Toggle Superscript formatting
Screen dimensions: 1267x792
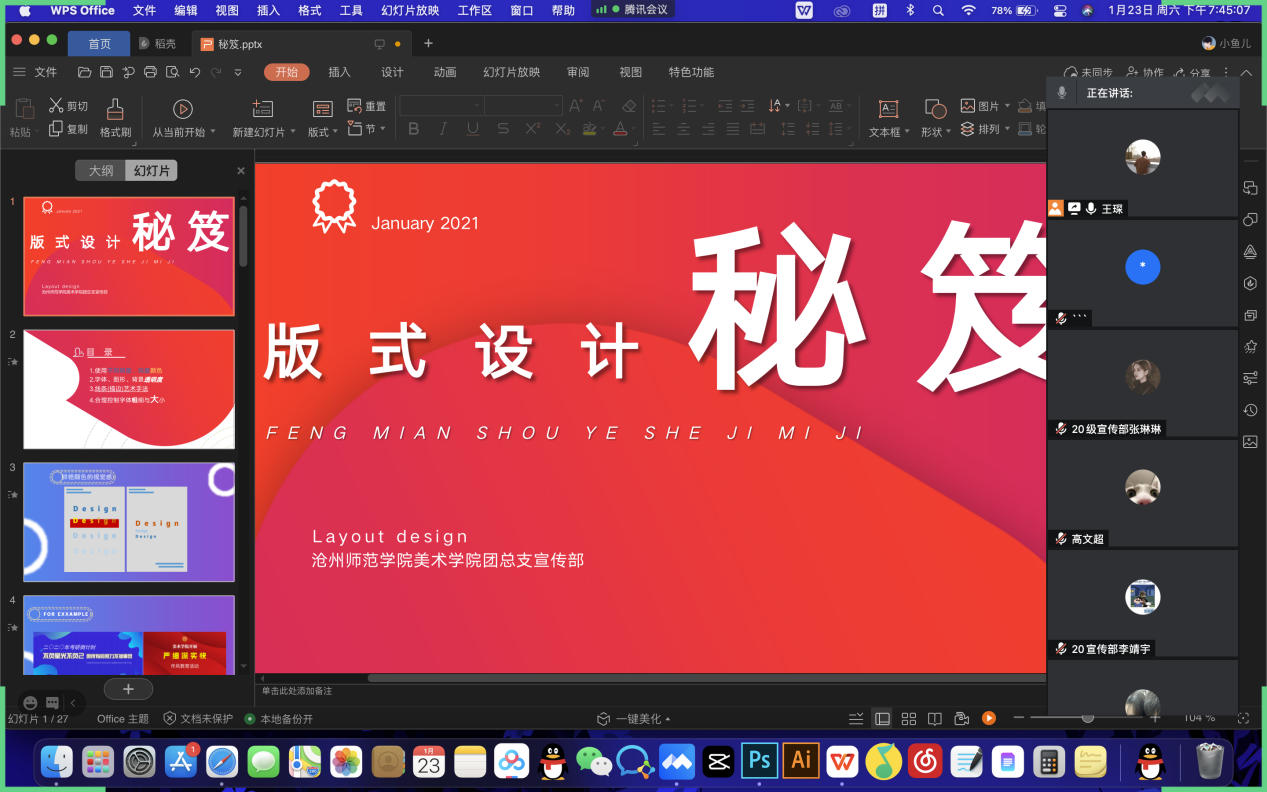click(x=533, y=129)
